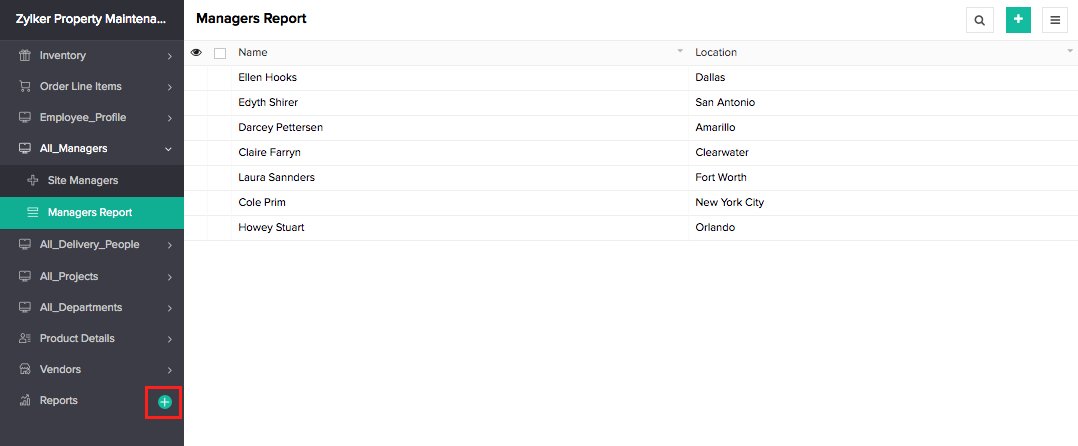This screenshot has width=1078, height=446.
Task: Open the Name column dropdown arrow
Action: tap(680, 52)
